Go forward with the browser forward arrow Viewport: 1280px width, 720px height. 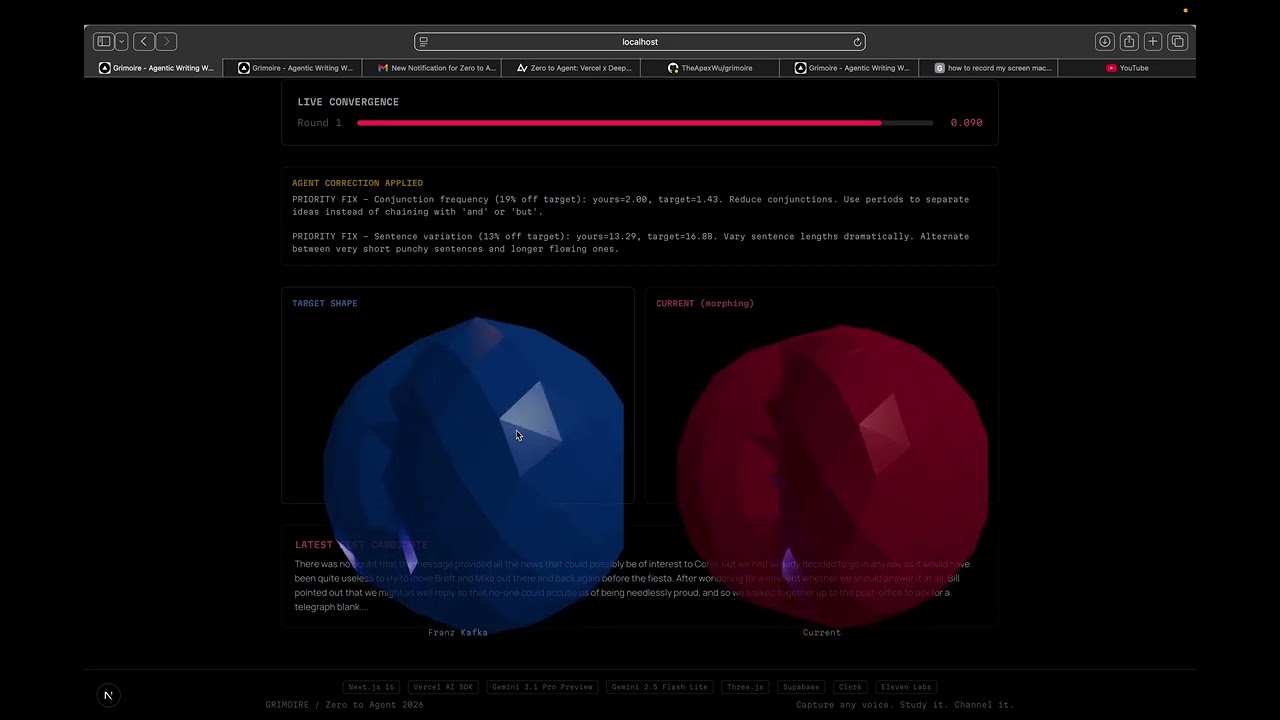tap(167, 42)
